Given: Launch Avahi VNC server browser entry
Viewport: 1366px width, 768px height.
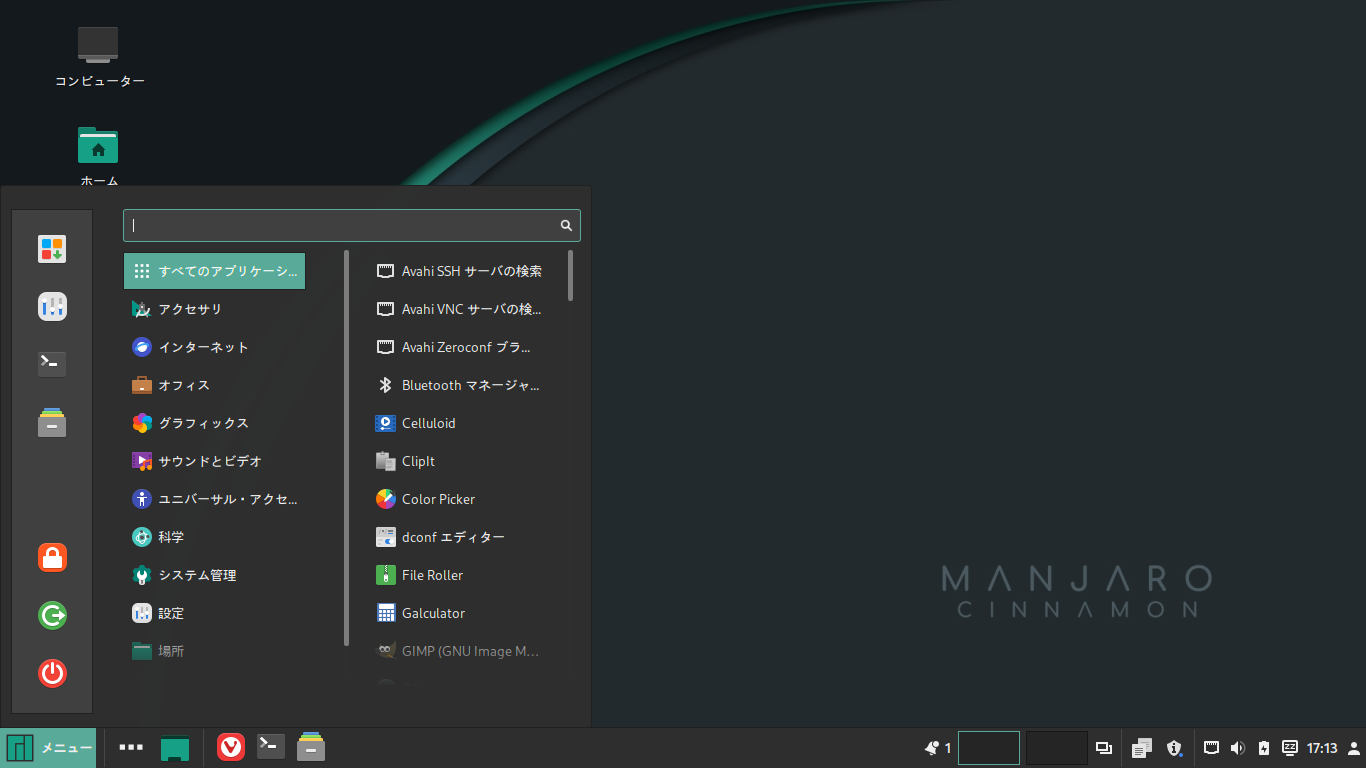Looking at the screenshot, I should click(460, 309).
